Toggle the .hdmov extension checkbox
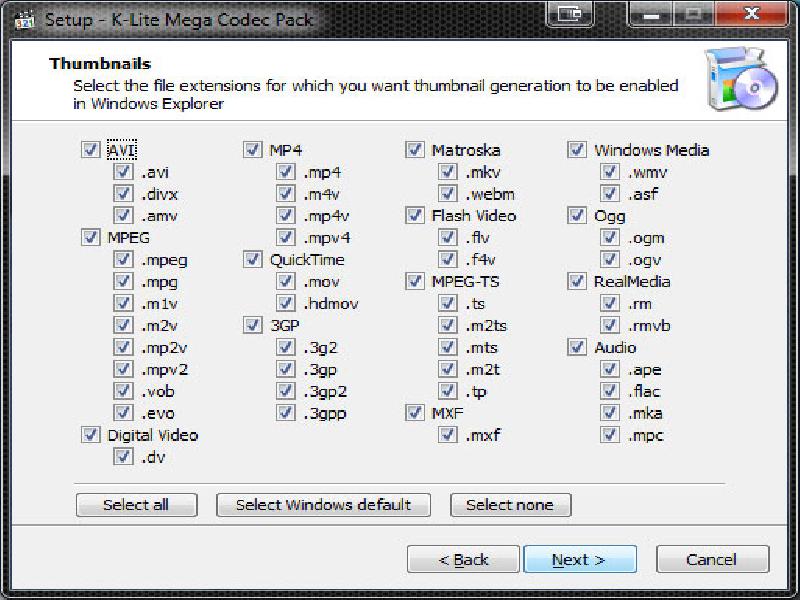 pos(285,303)
